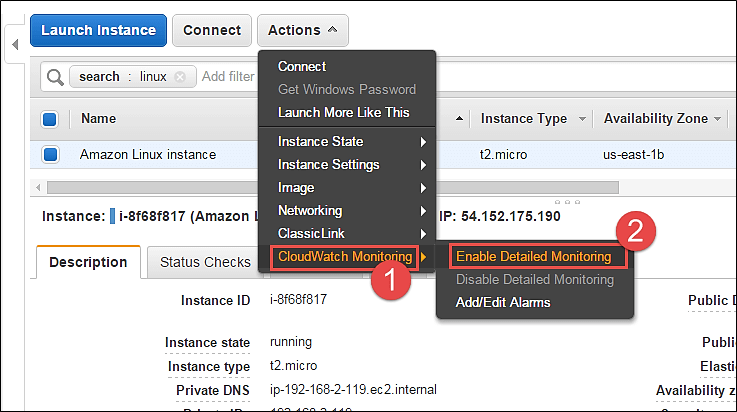Remove the search linux filter tag
The image size is (737, 412).
click(180, 77)
